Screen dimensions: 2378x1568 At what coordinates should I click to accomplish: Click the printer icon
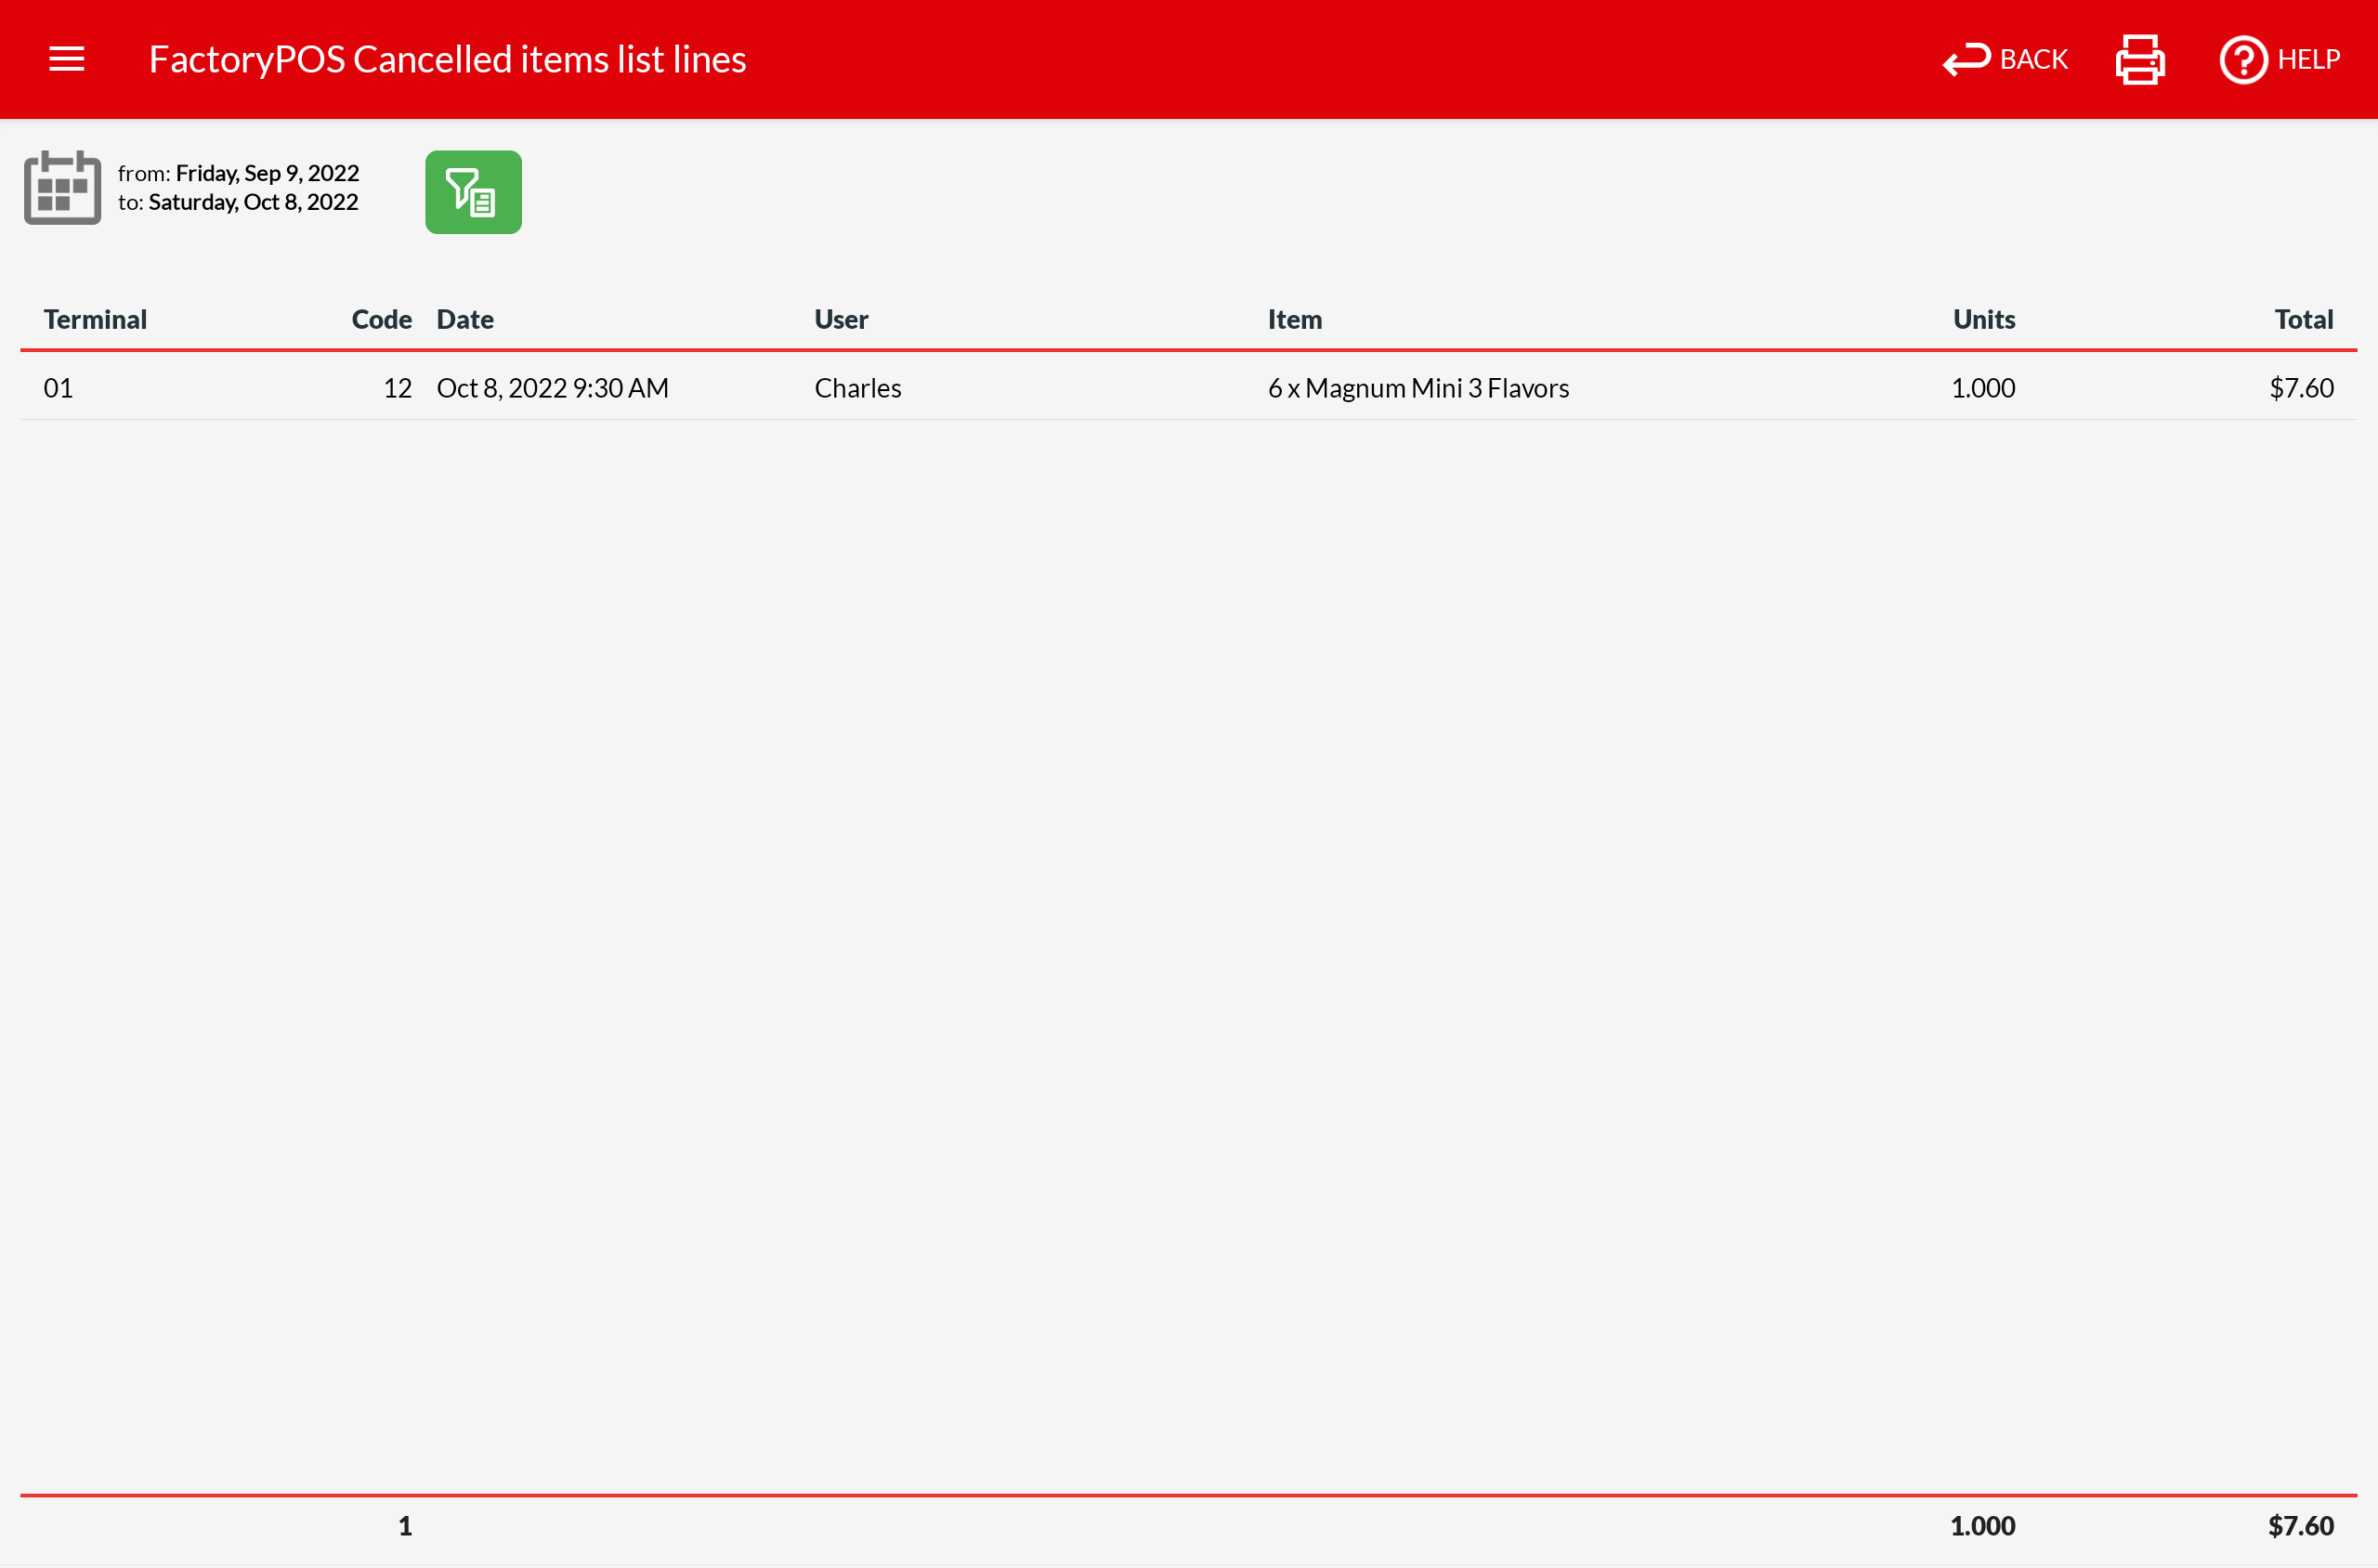2139,59
